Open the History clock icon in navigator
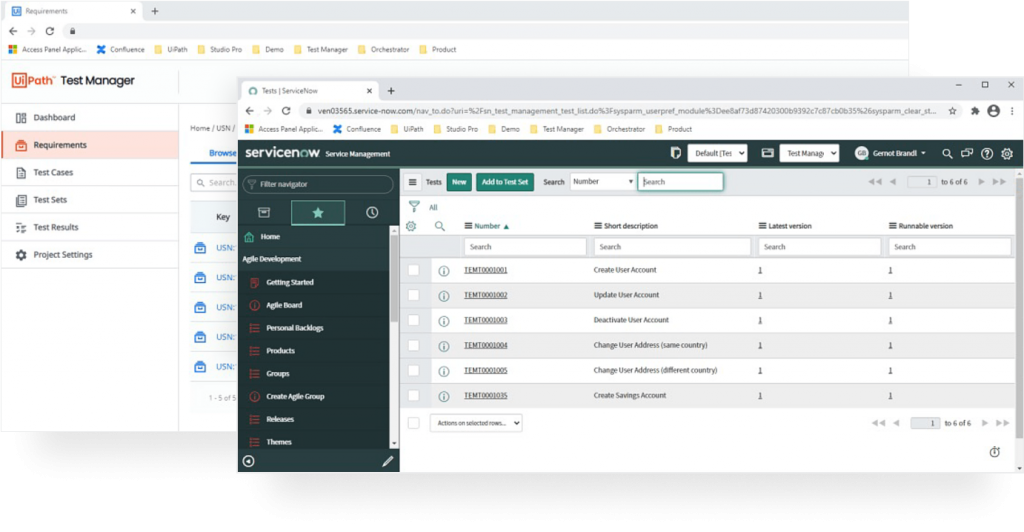The height and width of the screenshot is (532, 1024). click(372, 212)
